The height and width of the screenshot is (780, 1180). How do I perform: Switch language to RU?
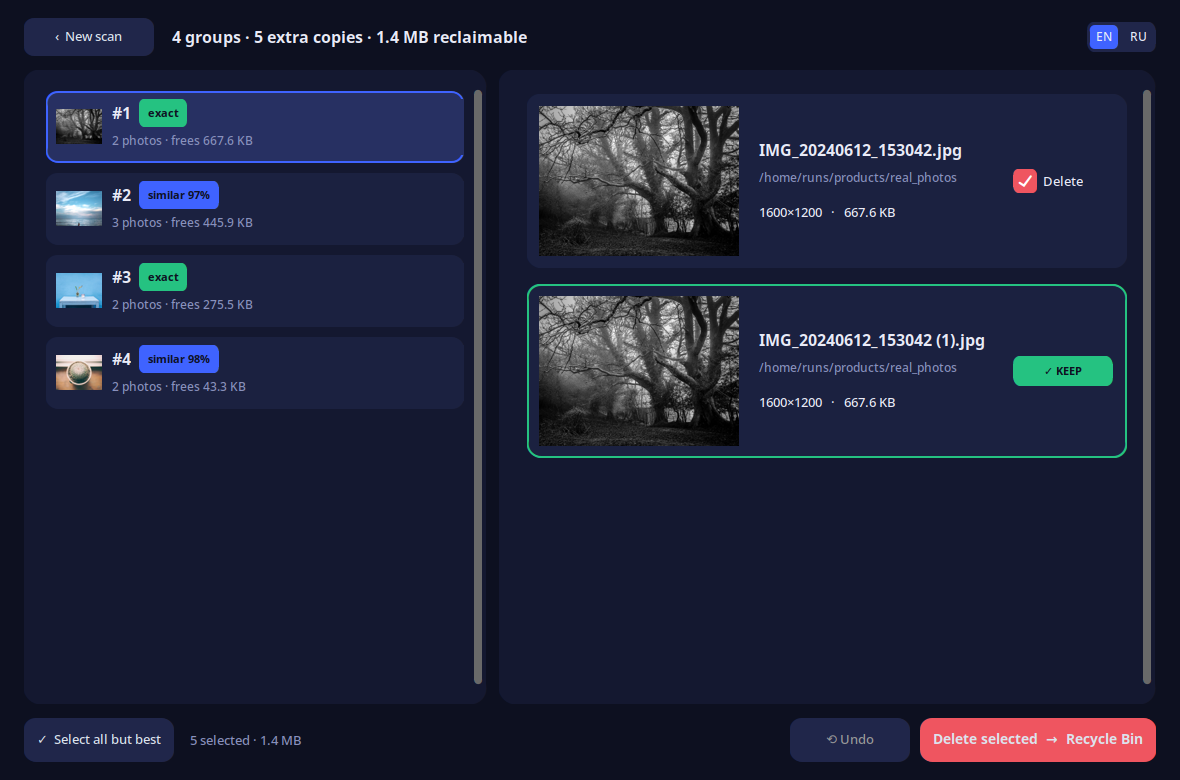click(1138, 37)
